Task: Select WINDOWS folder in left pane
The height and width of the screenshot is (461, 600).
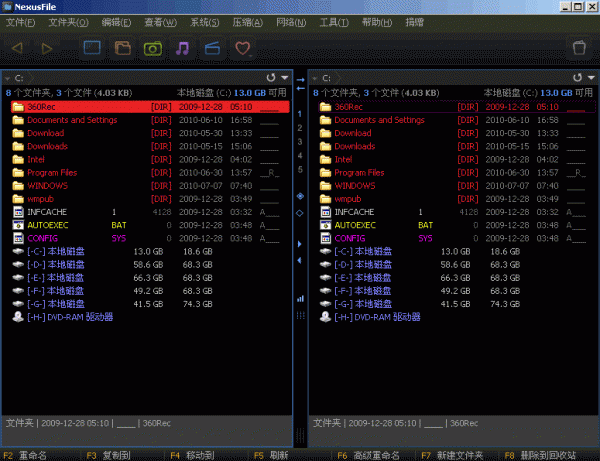Action: pos(150,186)
